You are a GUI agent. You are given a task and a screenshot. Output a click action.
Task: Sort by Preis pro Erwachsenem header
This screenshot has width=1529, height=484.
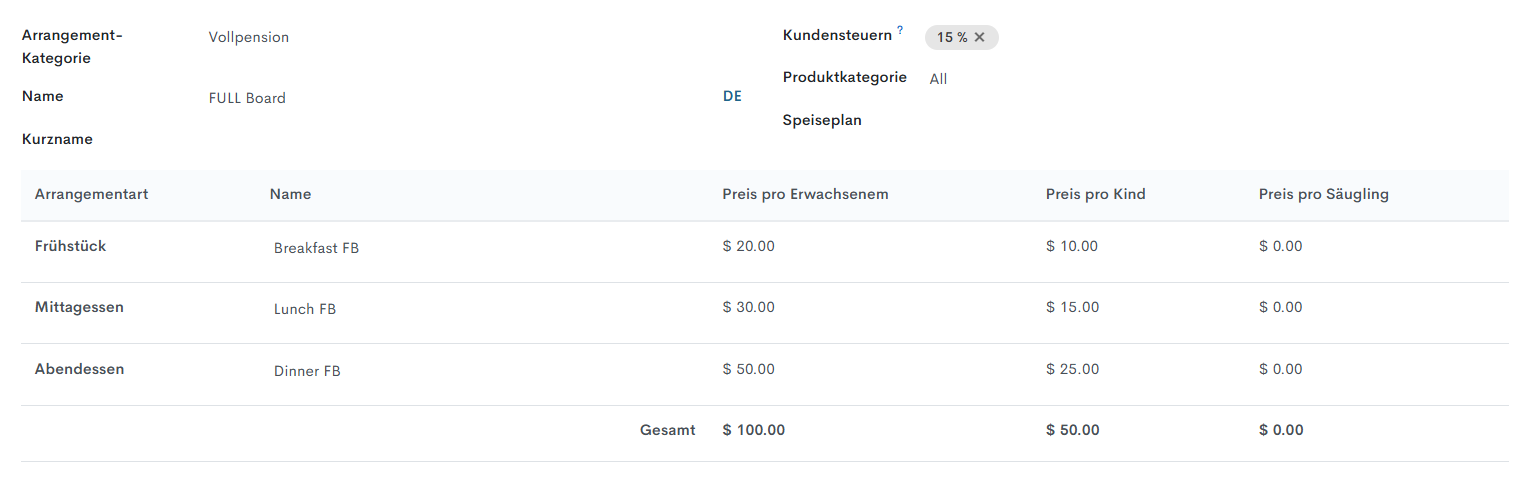(x=805, y=194)
